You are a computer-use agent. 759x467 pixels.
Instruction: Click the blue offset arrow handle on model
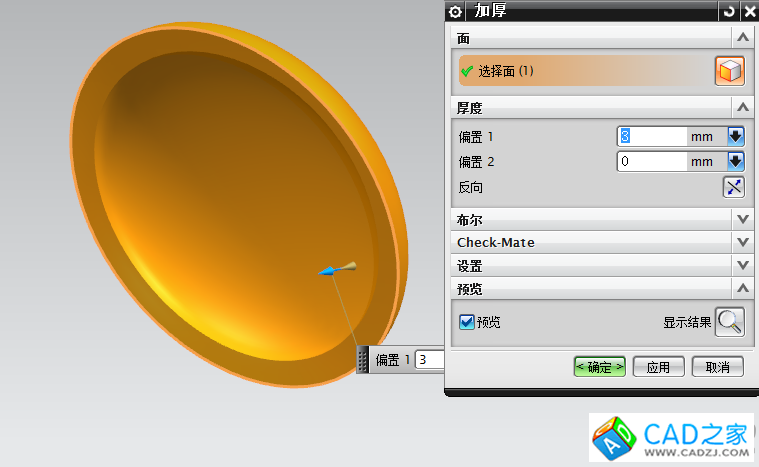(330, 270)
